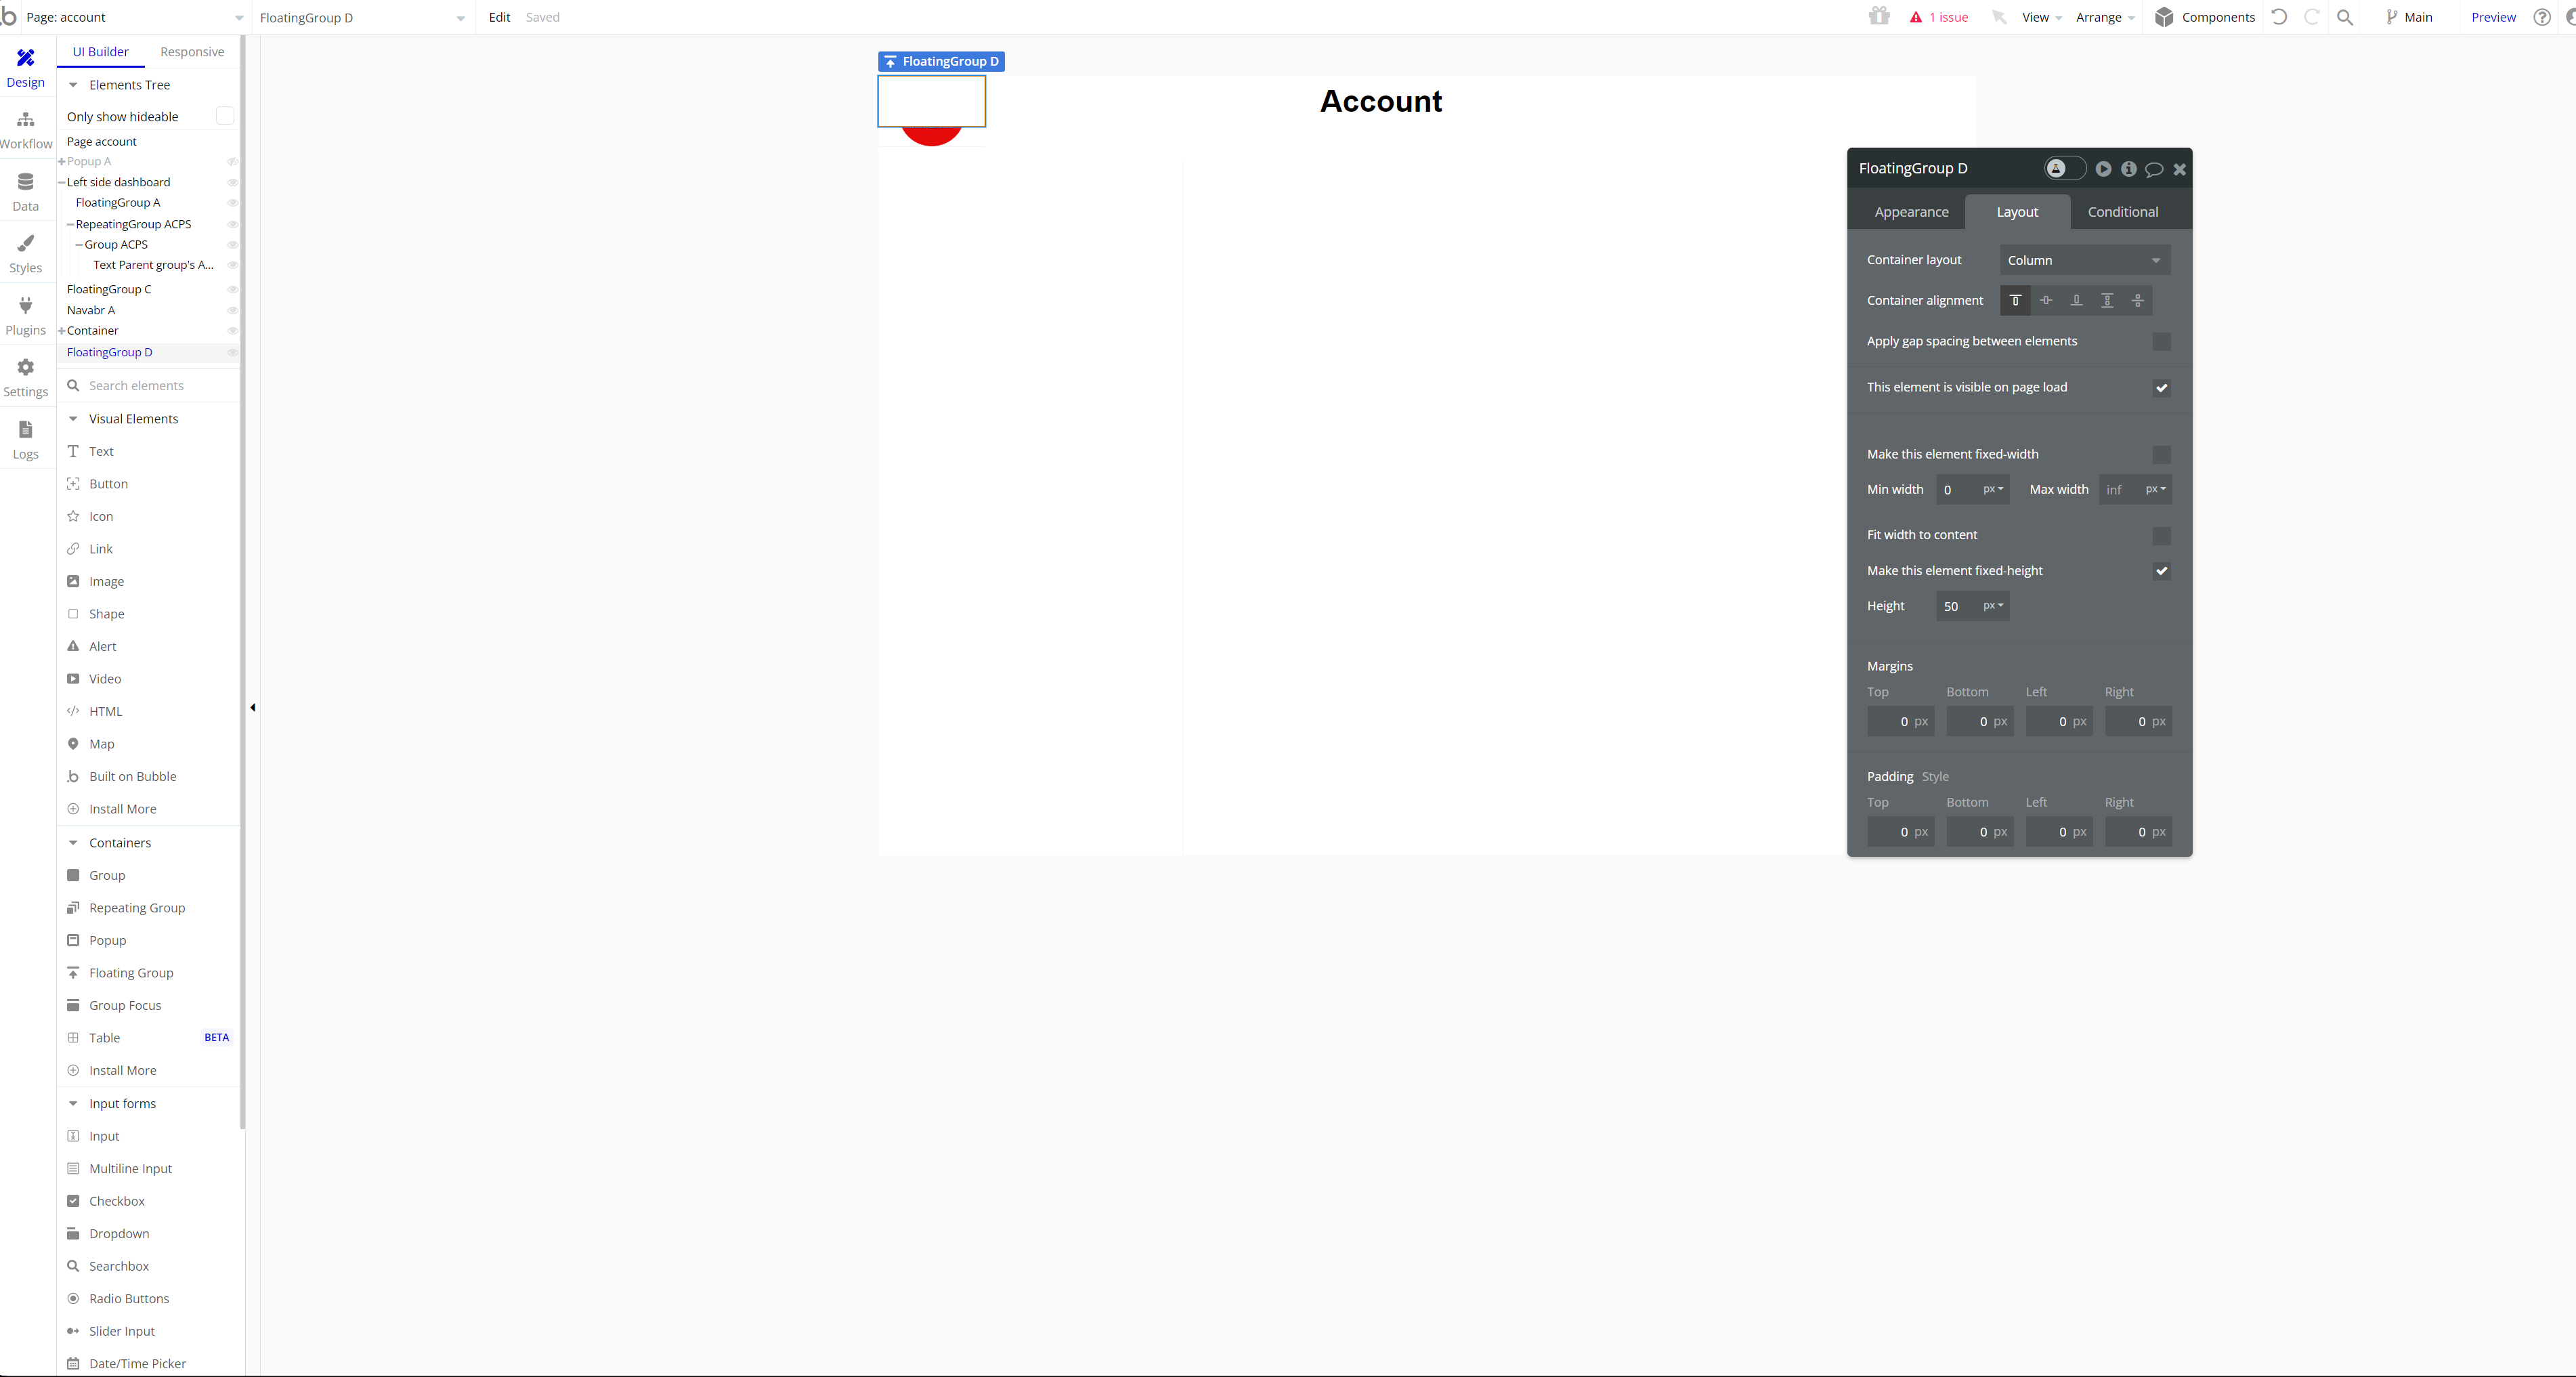This screenshot has width=2576, height=1377.
Task: Open the Data section icon
Action: pyautogui.click(x=26, y=192)
